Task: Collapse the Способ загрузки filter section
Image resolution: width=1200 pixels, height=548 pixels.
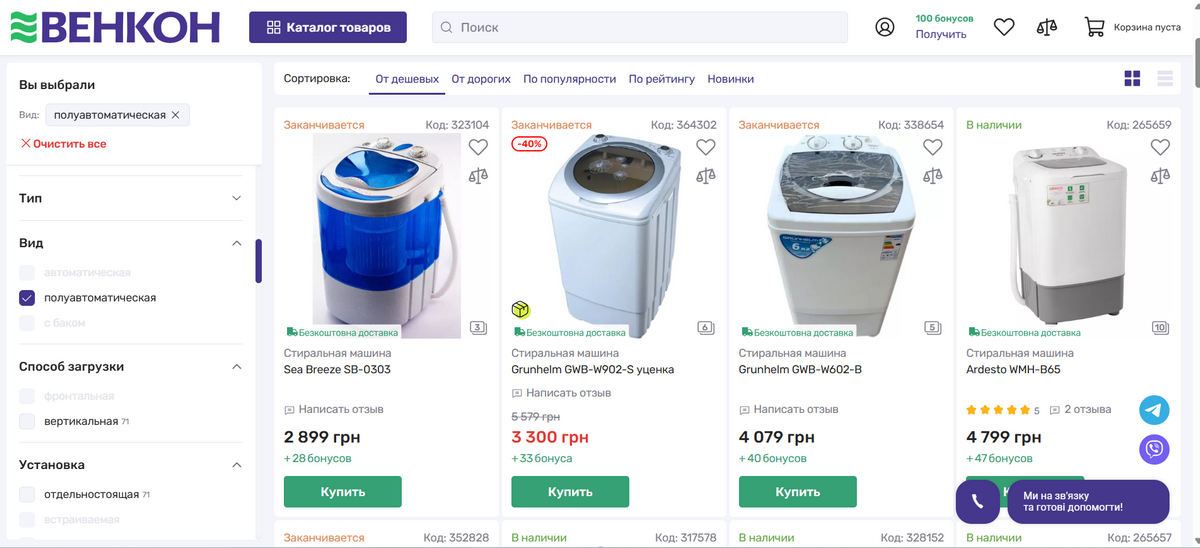Action: (x=237, y=367)
